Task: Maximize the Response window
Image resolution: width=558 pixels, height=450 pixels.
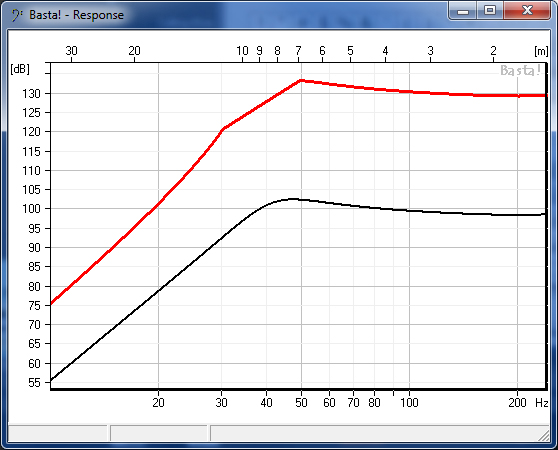Action: (x=490, y=11)
